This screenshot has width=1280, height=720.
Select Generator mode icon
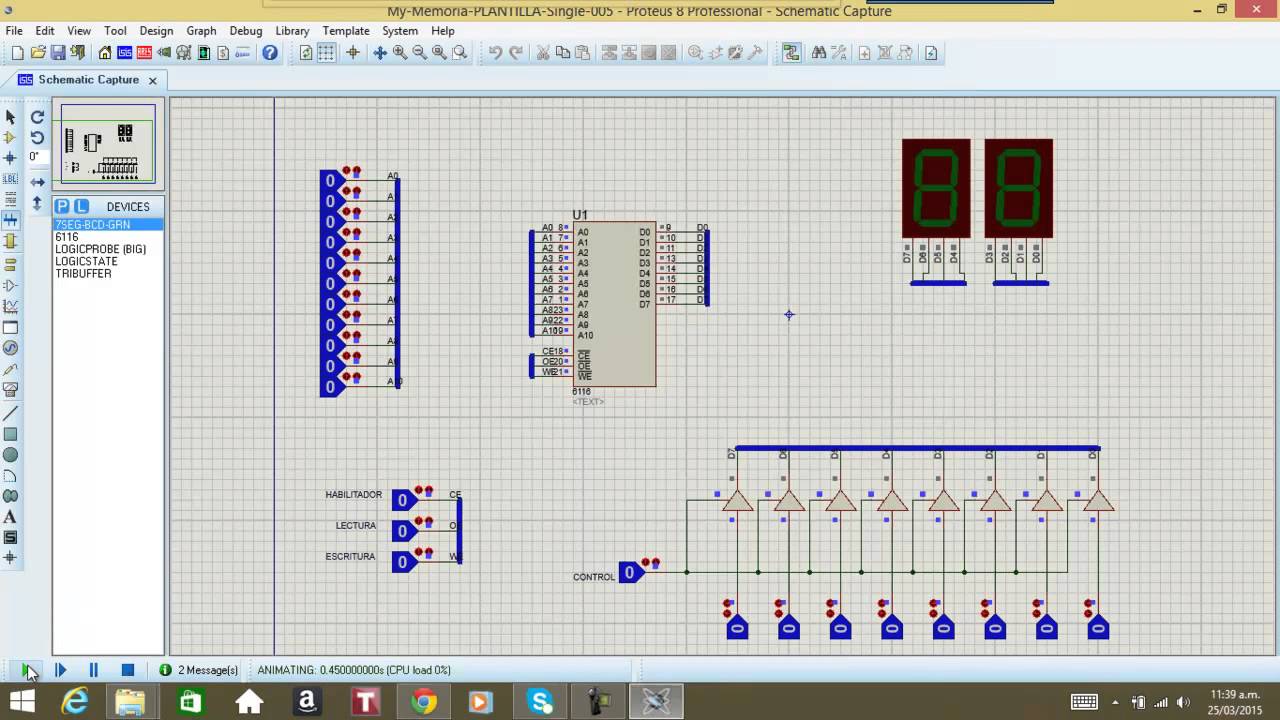click(10, 348)
